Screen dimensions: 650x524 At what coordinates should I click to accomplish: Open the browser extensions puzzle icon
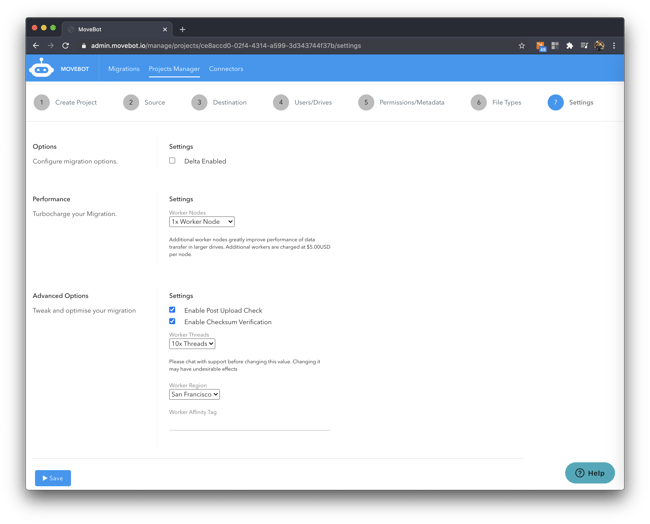[569, 46]
